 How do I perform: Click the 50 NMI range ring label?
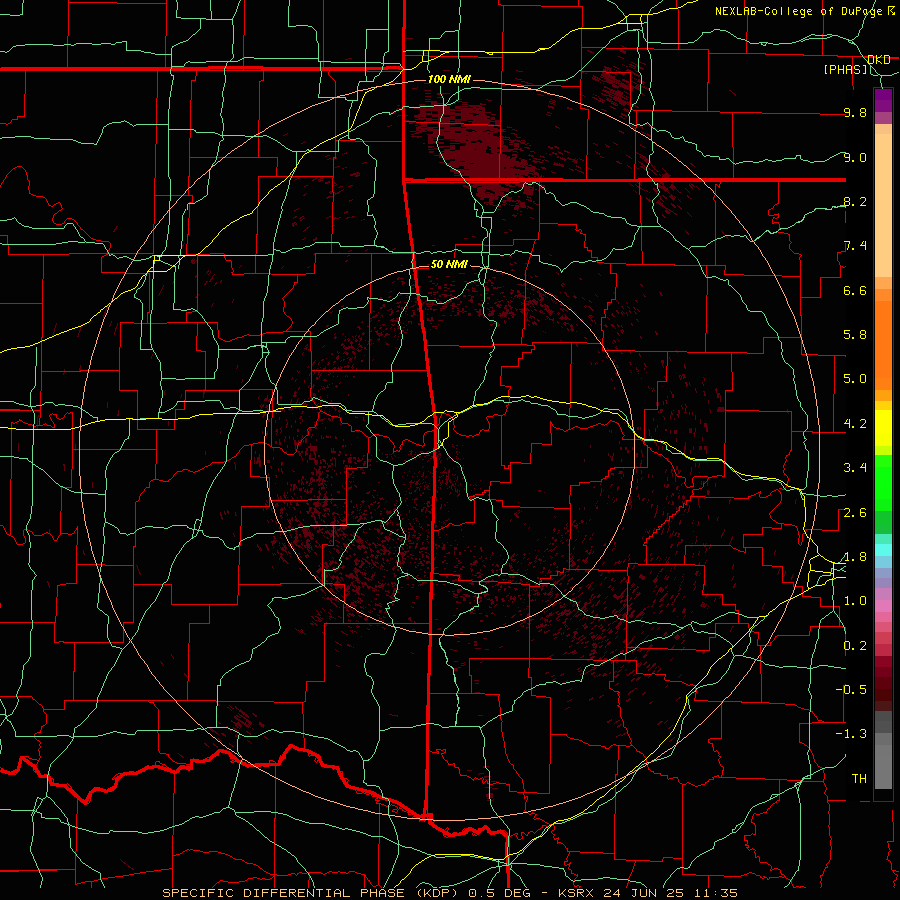click(449, 264)
